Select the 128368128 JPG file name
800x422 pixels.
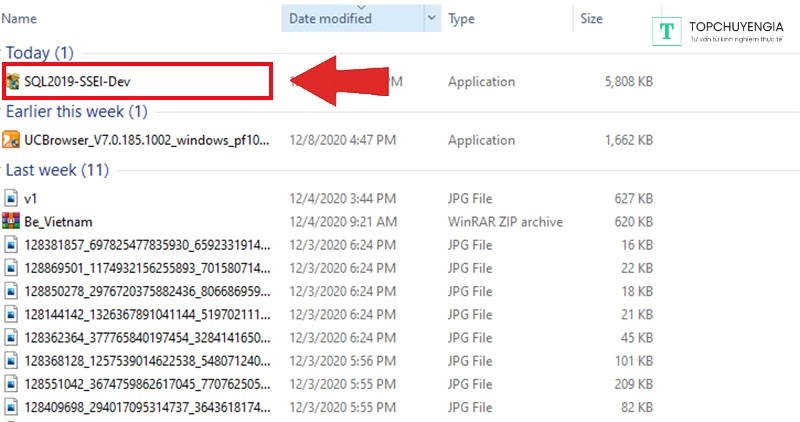[x=146, y=361]
